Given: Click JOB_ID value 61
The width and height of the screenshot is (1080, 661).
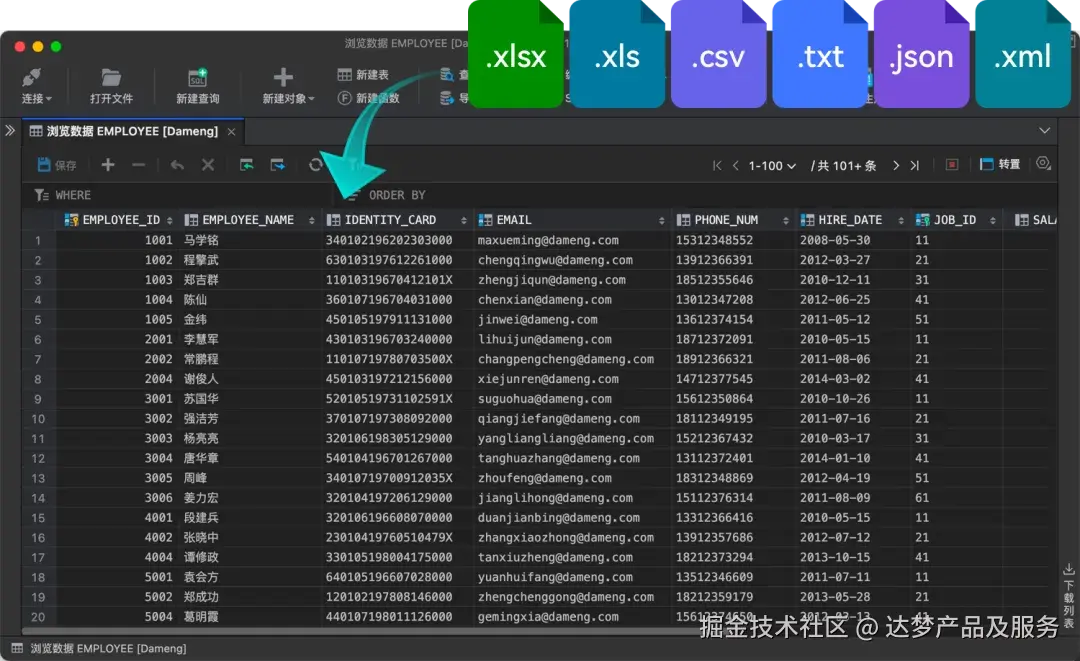Looking at the screenshot, I should coord(922,499).
